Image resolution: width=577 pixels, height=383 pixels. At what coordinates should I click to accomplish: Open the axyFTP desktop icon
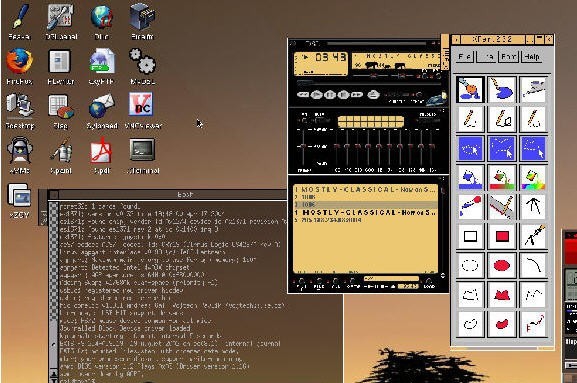point(102,66)
